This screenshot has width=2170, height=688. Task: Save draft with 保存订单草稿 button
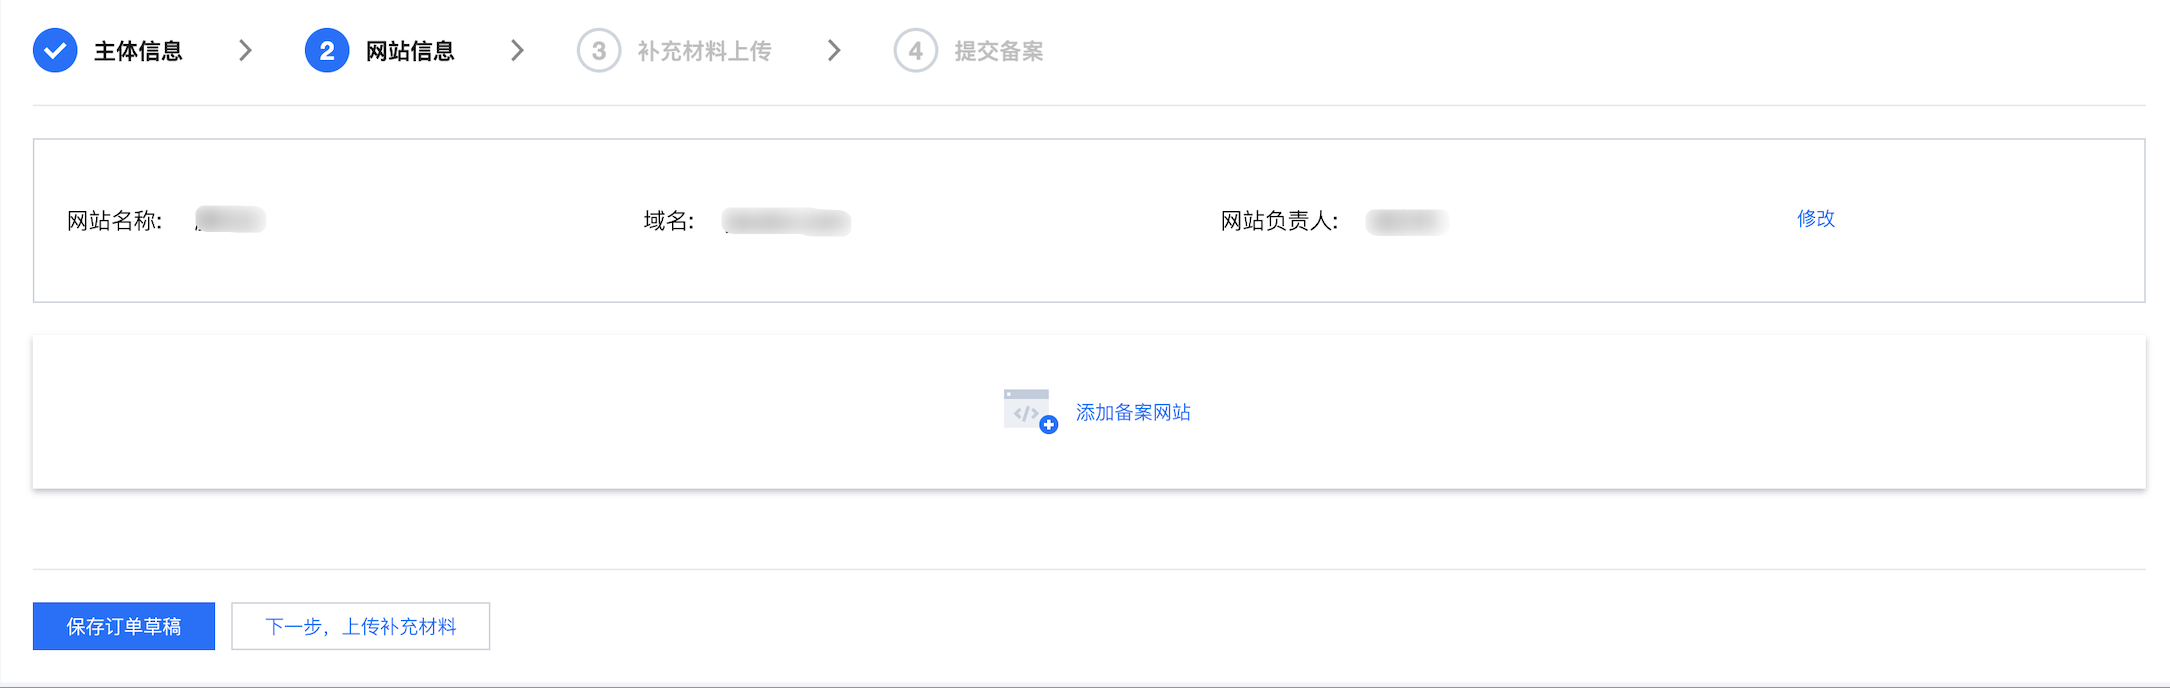124,626
